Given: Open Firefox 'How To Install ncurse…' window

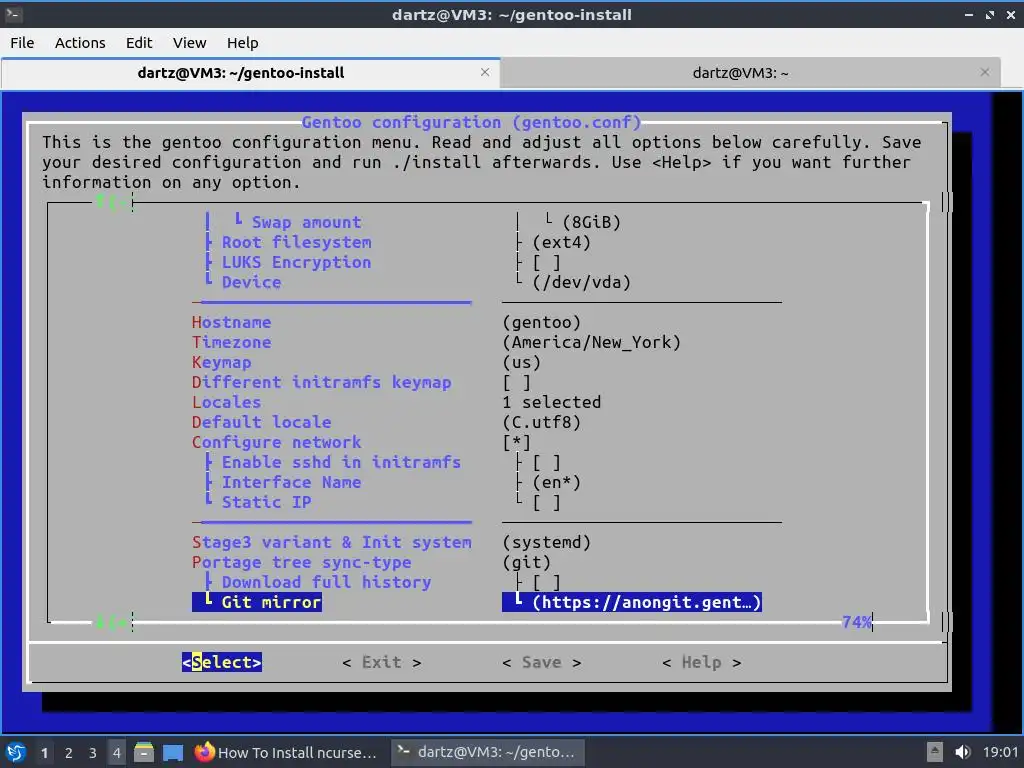Looking at the screenshot, I should coord(287,752).
